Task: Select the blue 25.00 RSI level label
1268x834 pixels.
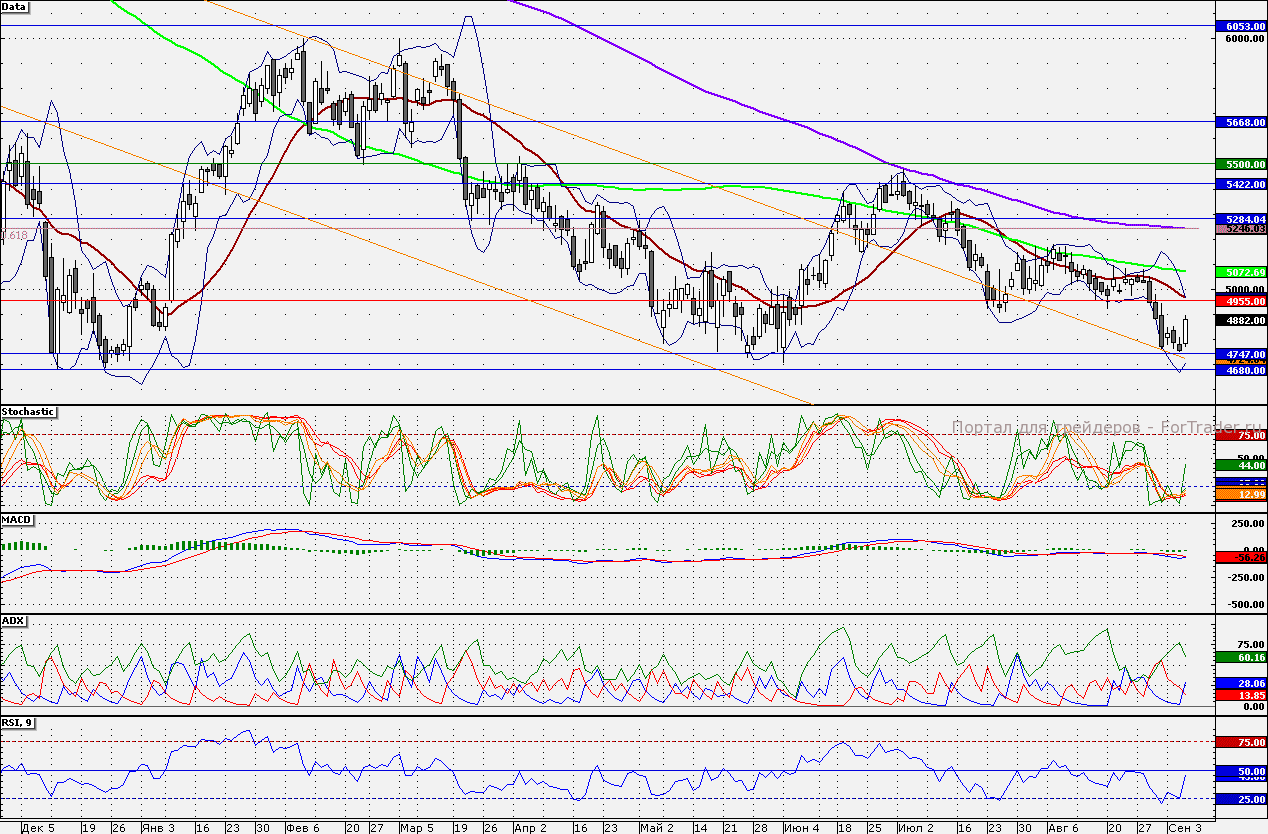Action: pyautogui.click(x=1240, y=799)
